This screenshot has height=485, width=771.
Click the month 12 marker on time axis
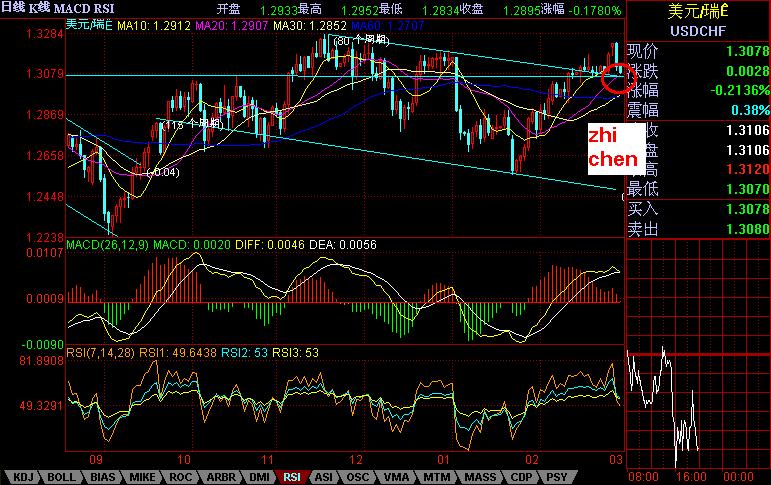click(356, 460)
